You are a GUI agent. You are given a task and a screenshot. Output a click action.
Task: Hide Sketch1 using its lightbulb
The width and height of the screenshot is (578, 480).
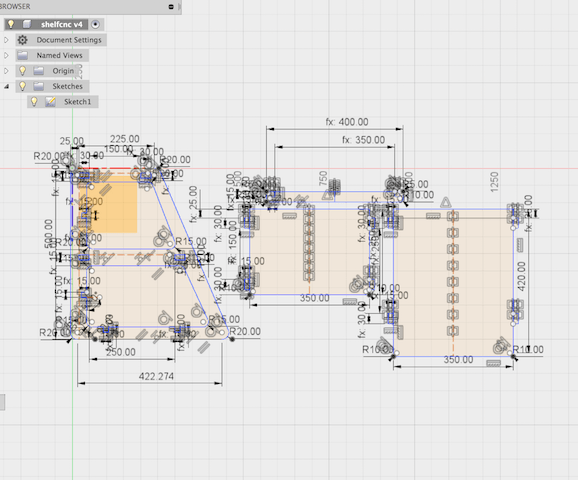pos(34,101)
